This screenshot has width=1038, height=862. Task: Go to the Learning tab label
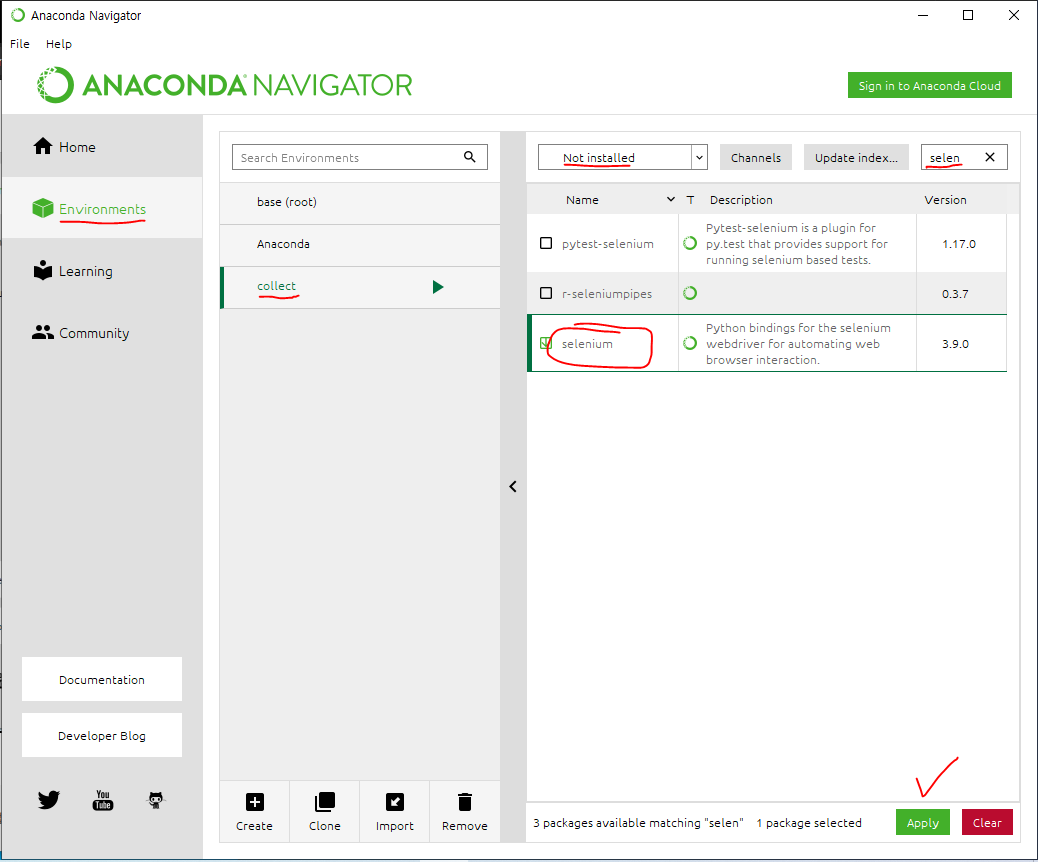click(85, 271)
